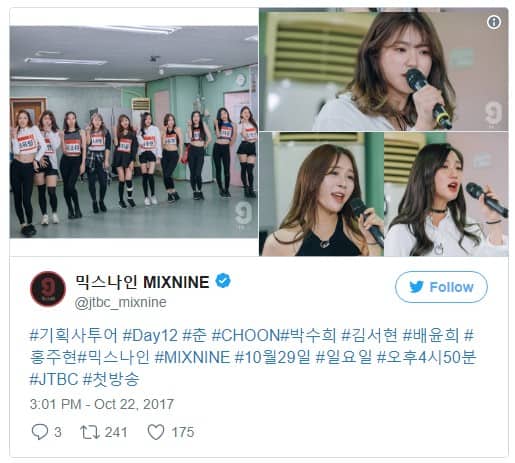The height and width of the screenshot is (463, 515).
Task: Open the @jtbc_mixnine handle link
Action: point(121,303)
